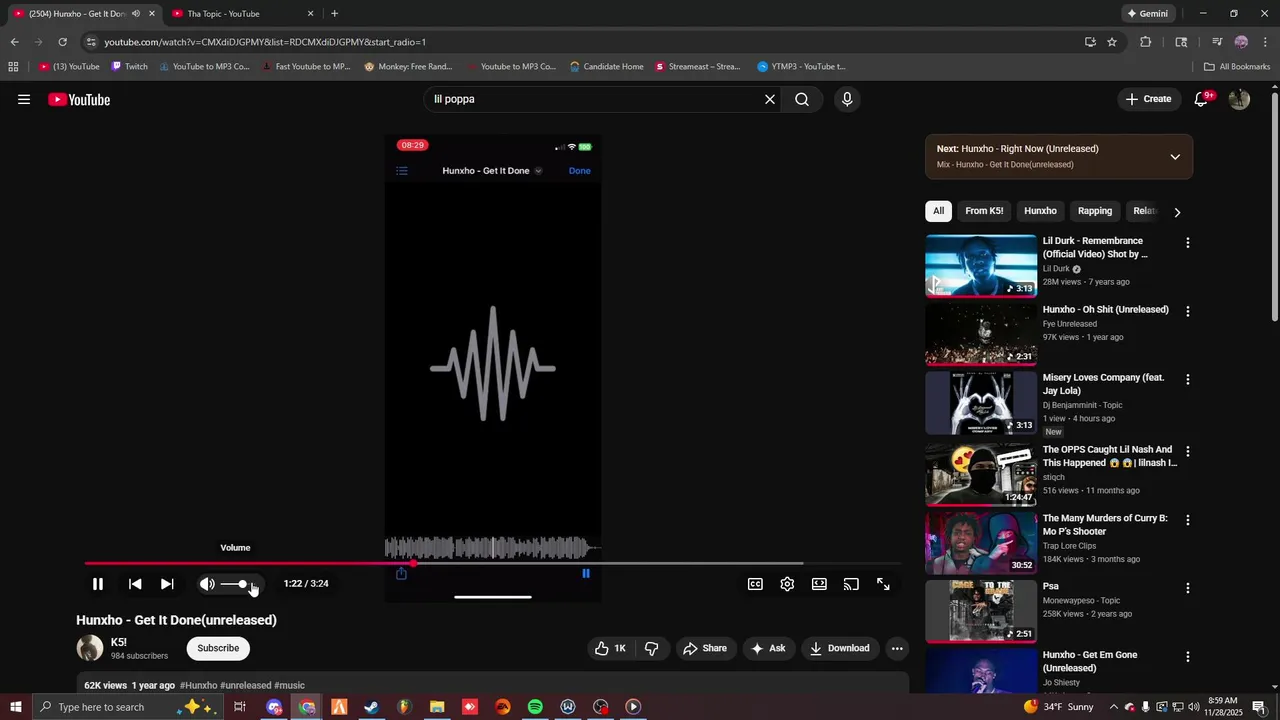1280x720 pixels.
Task: Open the Create menu
Action: [1148, 99]
